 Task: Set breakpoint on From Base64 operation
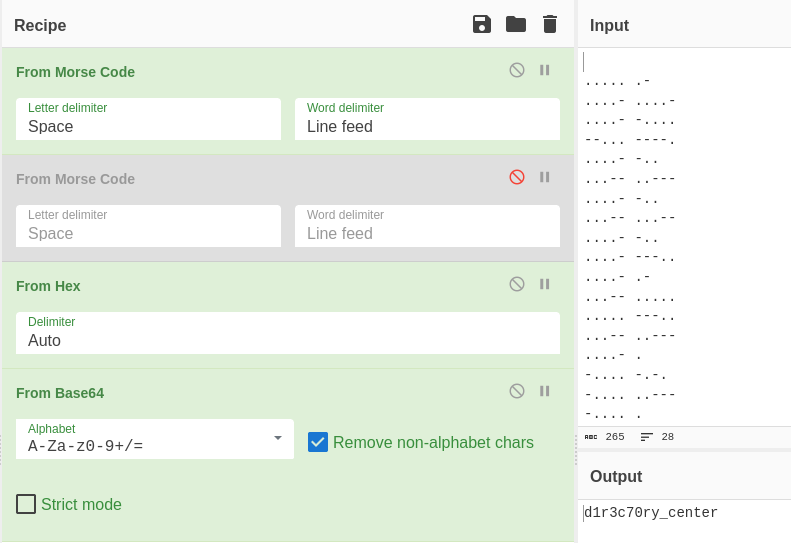[x=545, y=391]
